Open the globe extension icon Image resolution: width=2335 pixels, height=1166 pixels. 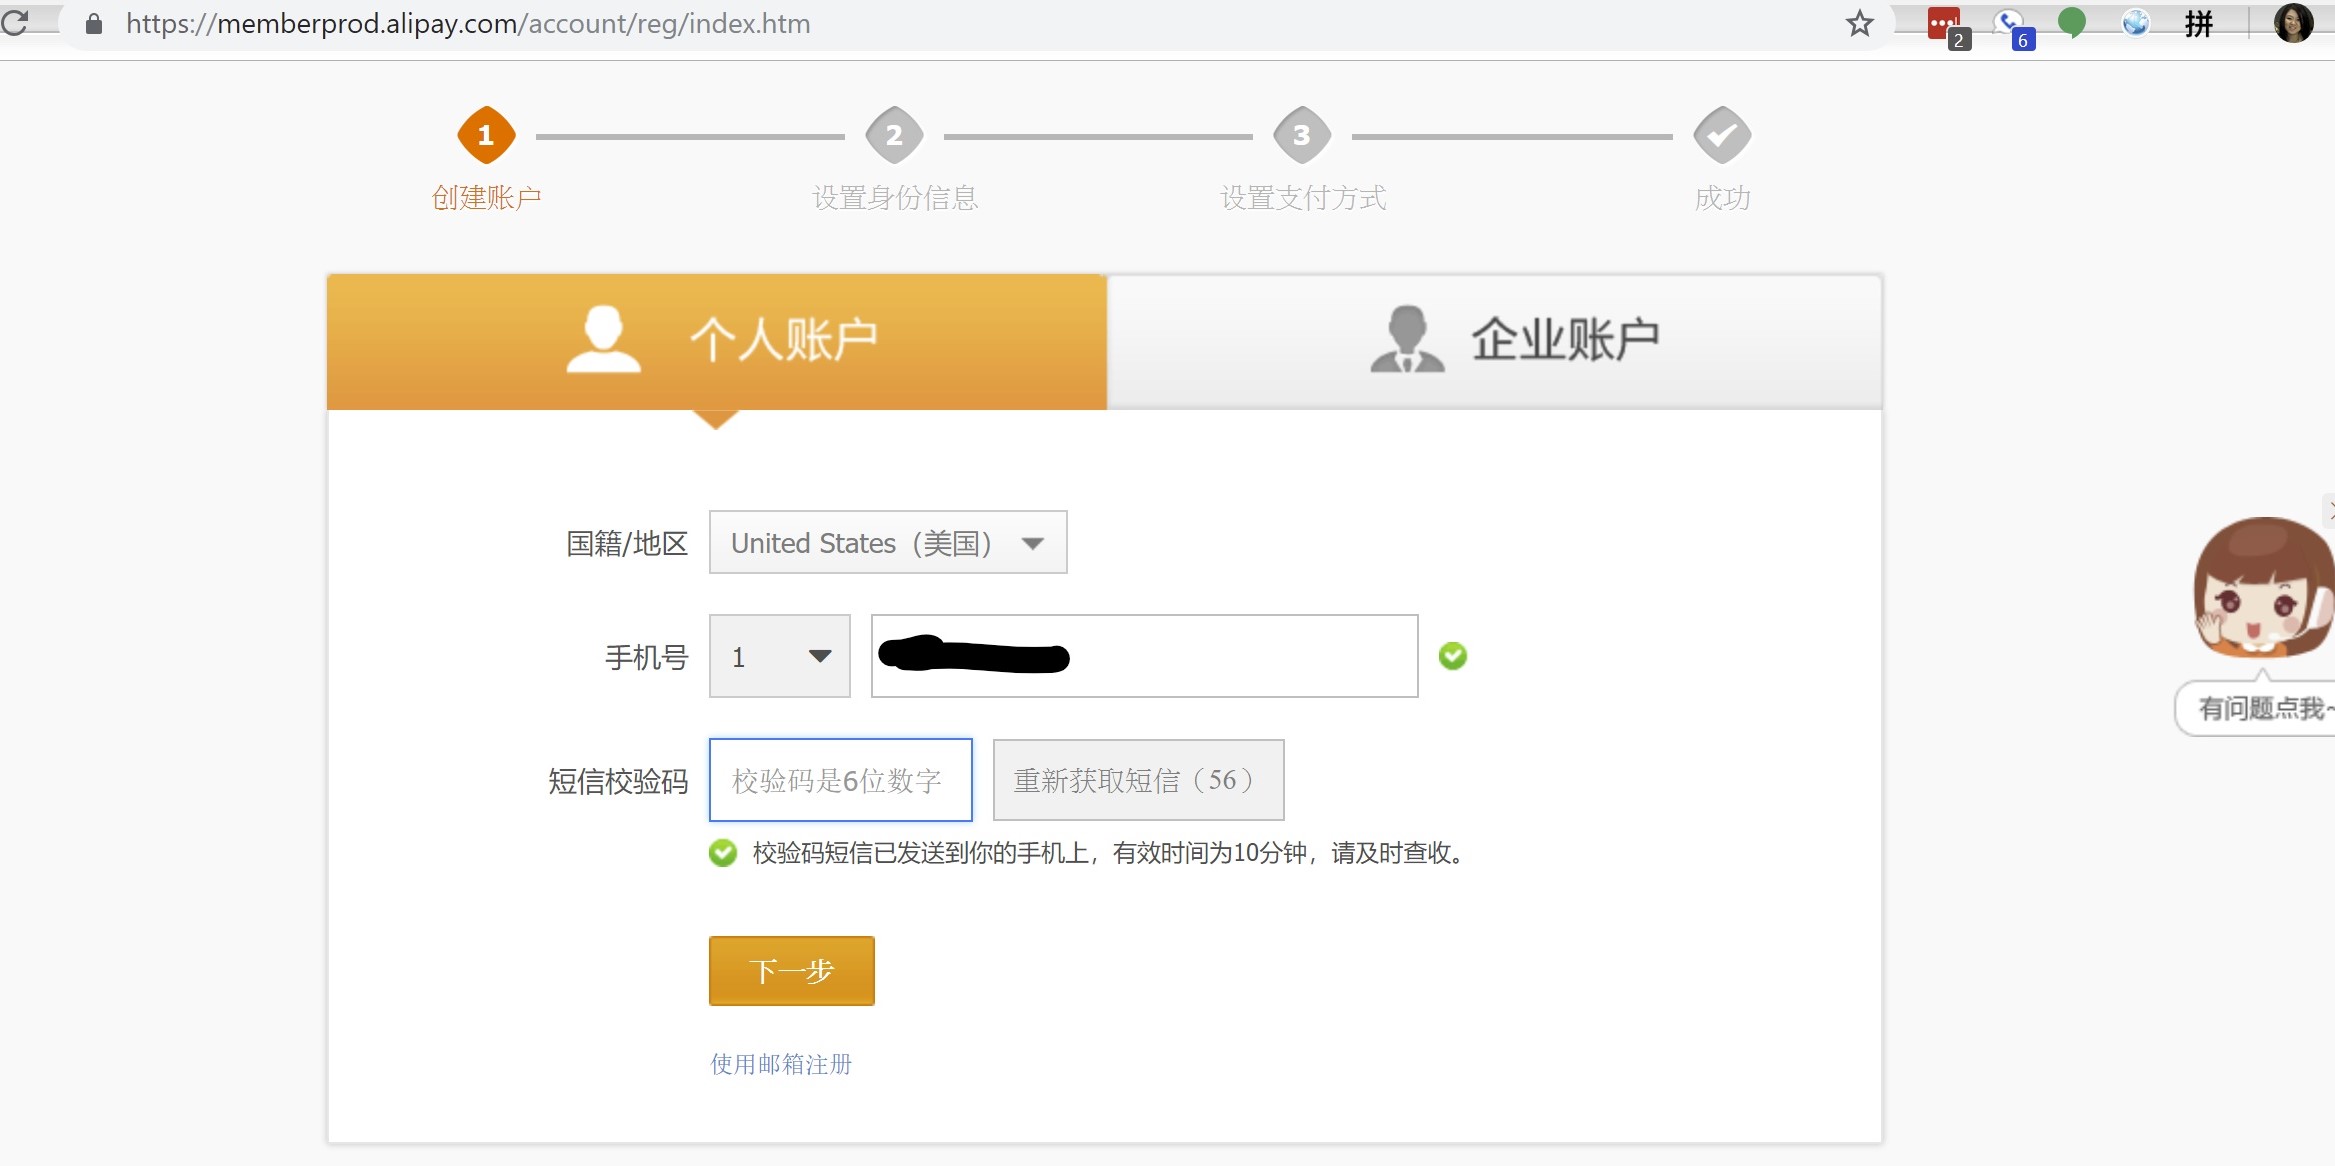click(2135, 22)
